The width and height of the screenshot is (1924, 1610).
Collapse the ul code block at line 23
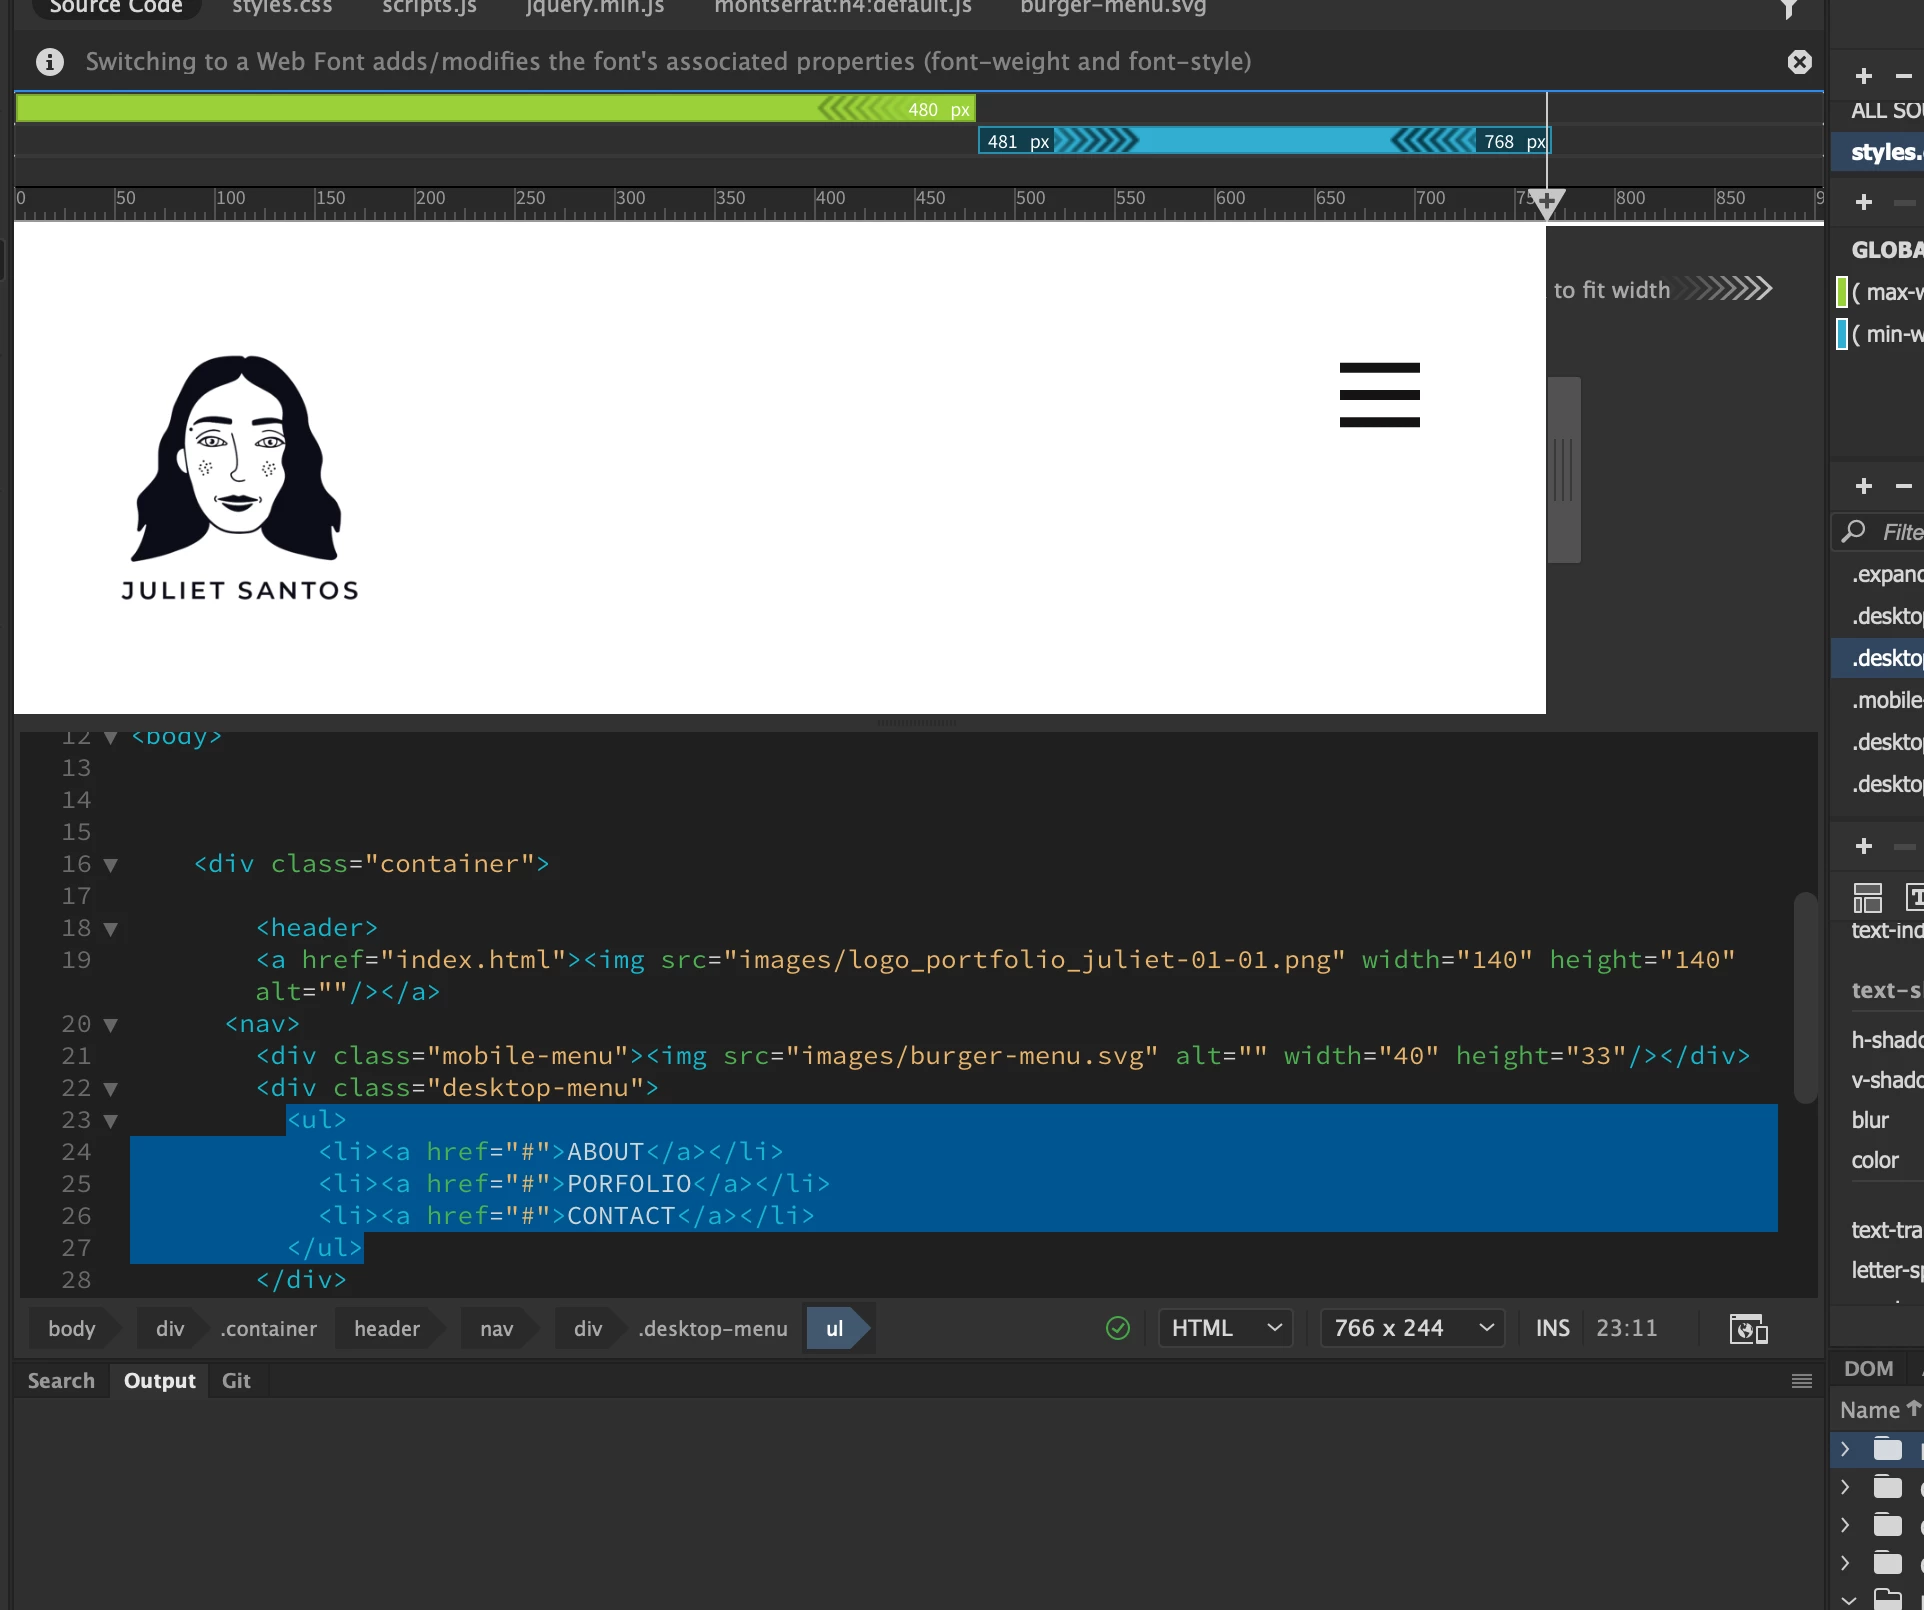(111, 1121)
